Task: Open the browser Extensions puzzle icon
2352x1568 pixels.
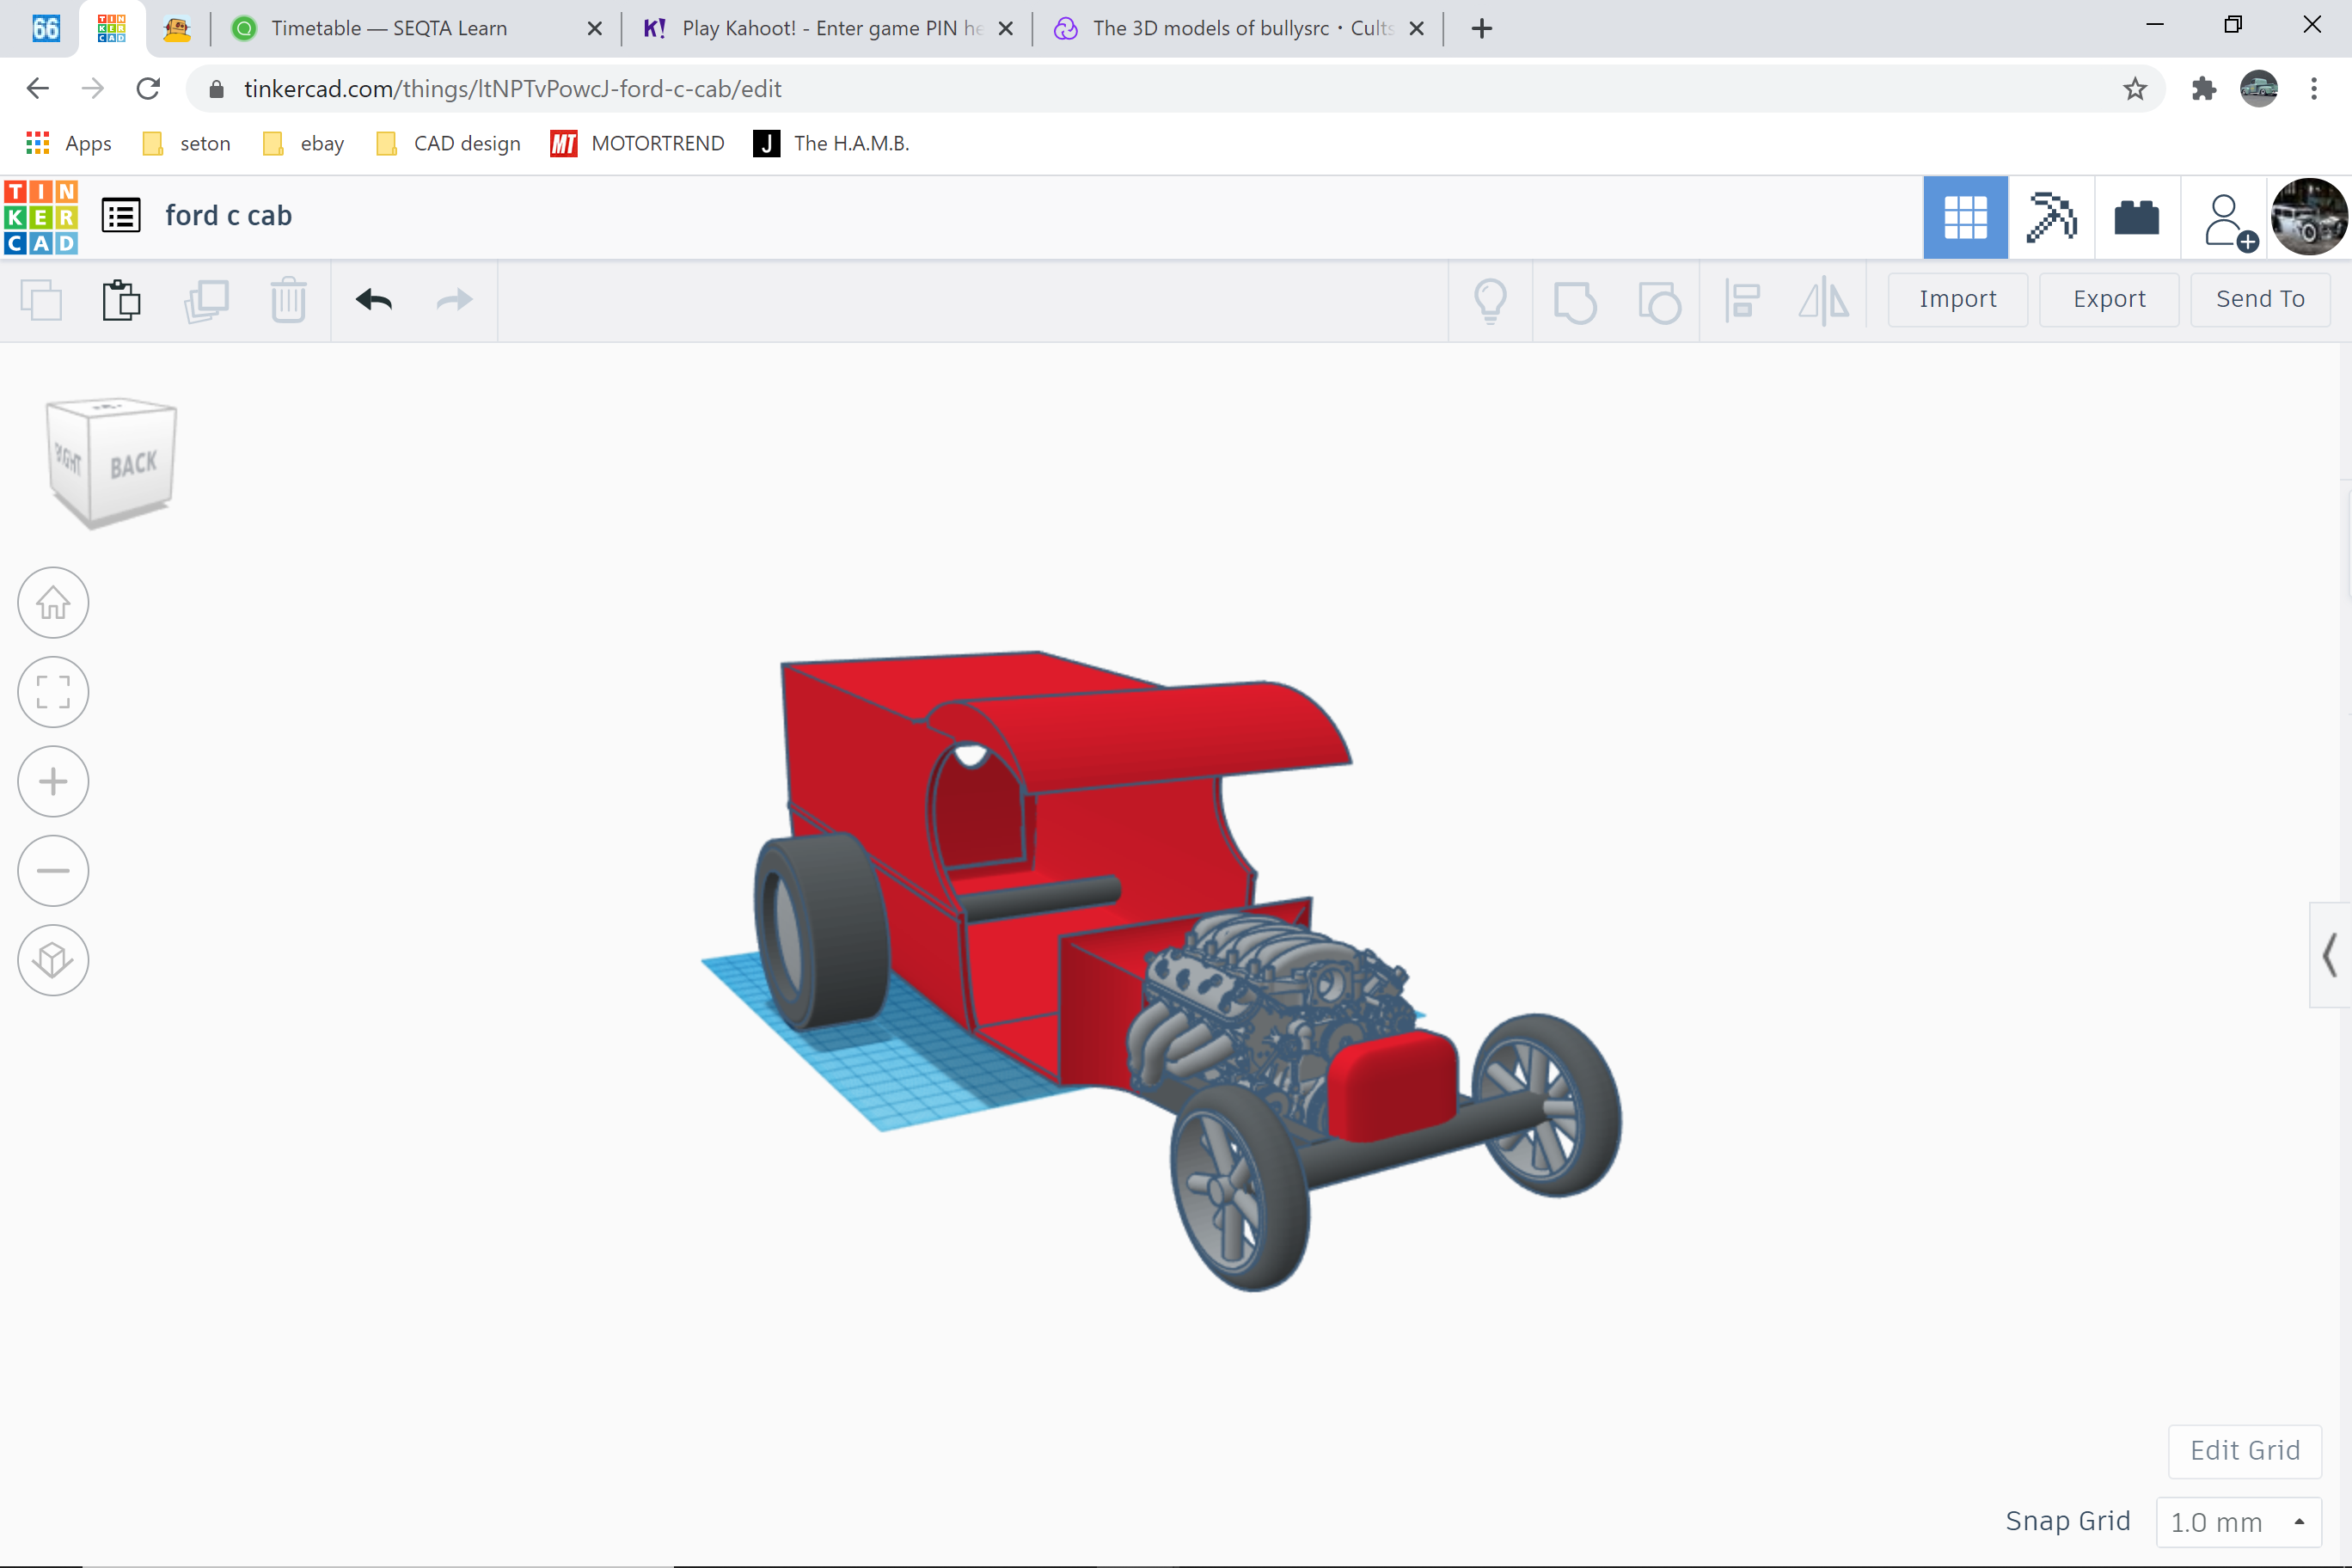Action: tap(2203, 89)
